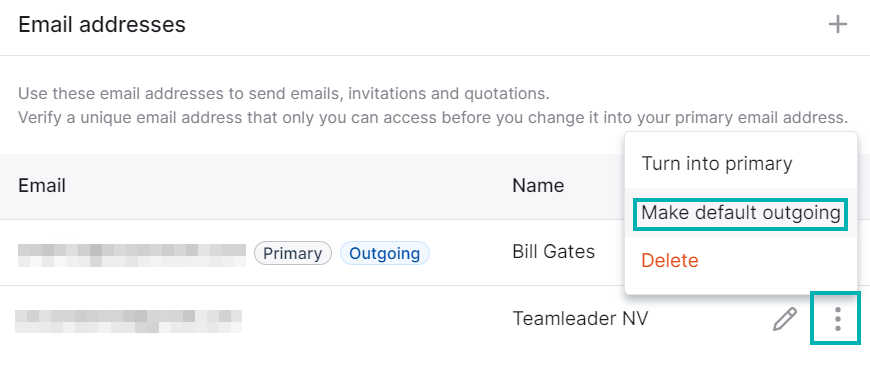Delete the email via red Delete option
This screenshot has height=367, width=870.
[670, 260]
